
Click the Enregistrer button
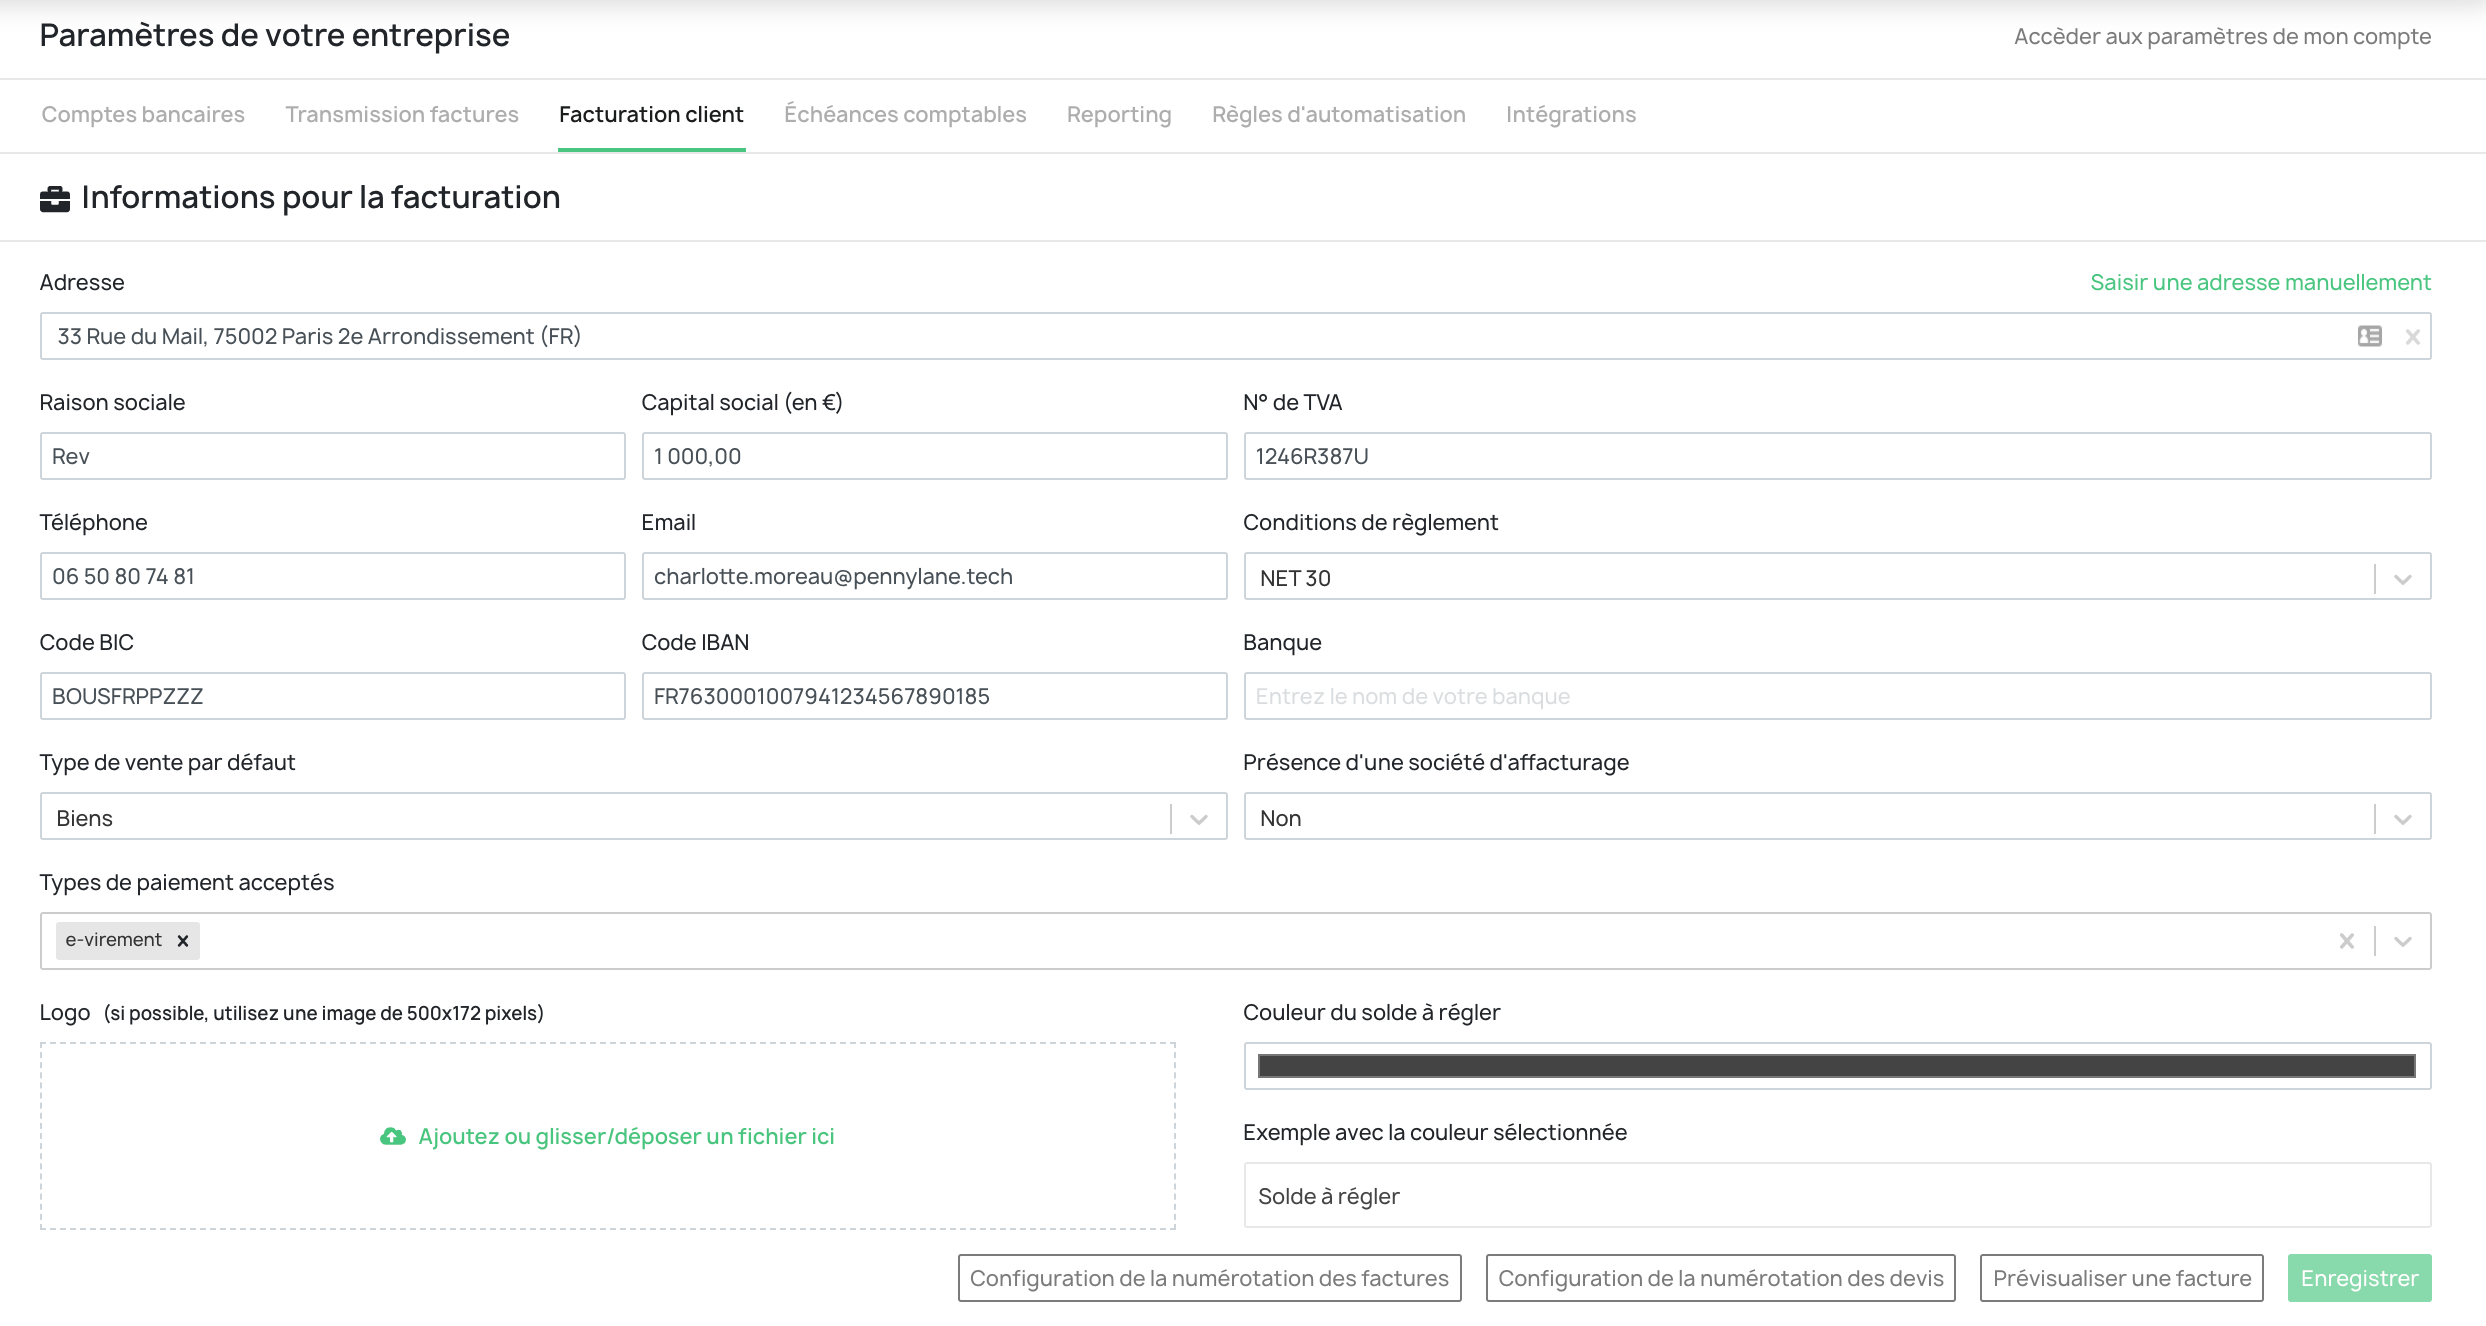point(2358,1278)
